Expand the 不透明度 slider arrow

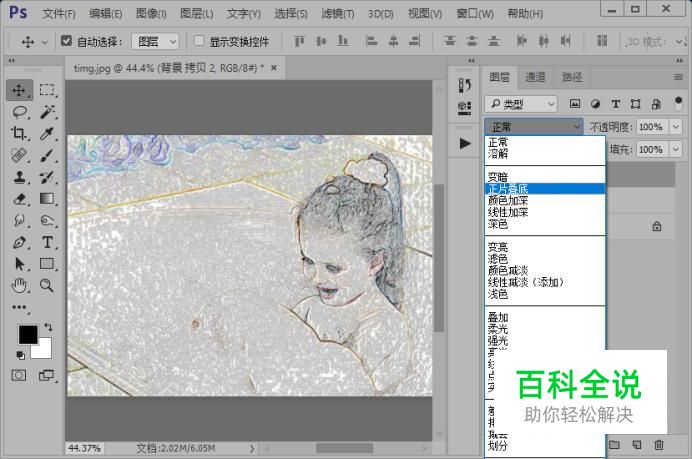point(676,127)
